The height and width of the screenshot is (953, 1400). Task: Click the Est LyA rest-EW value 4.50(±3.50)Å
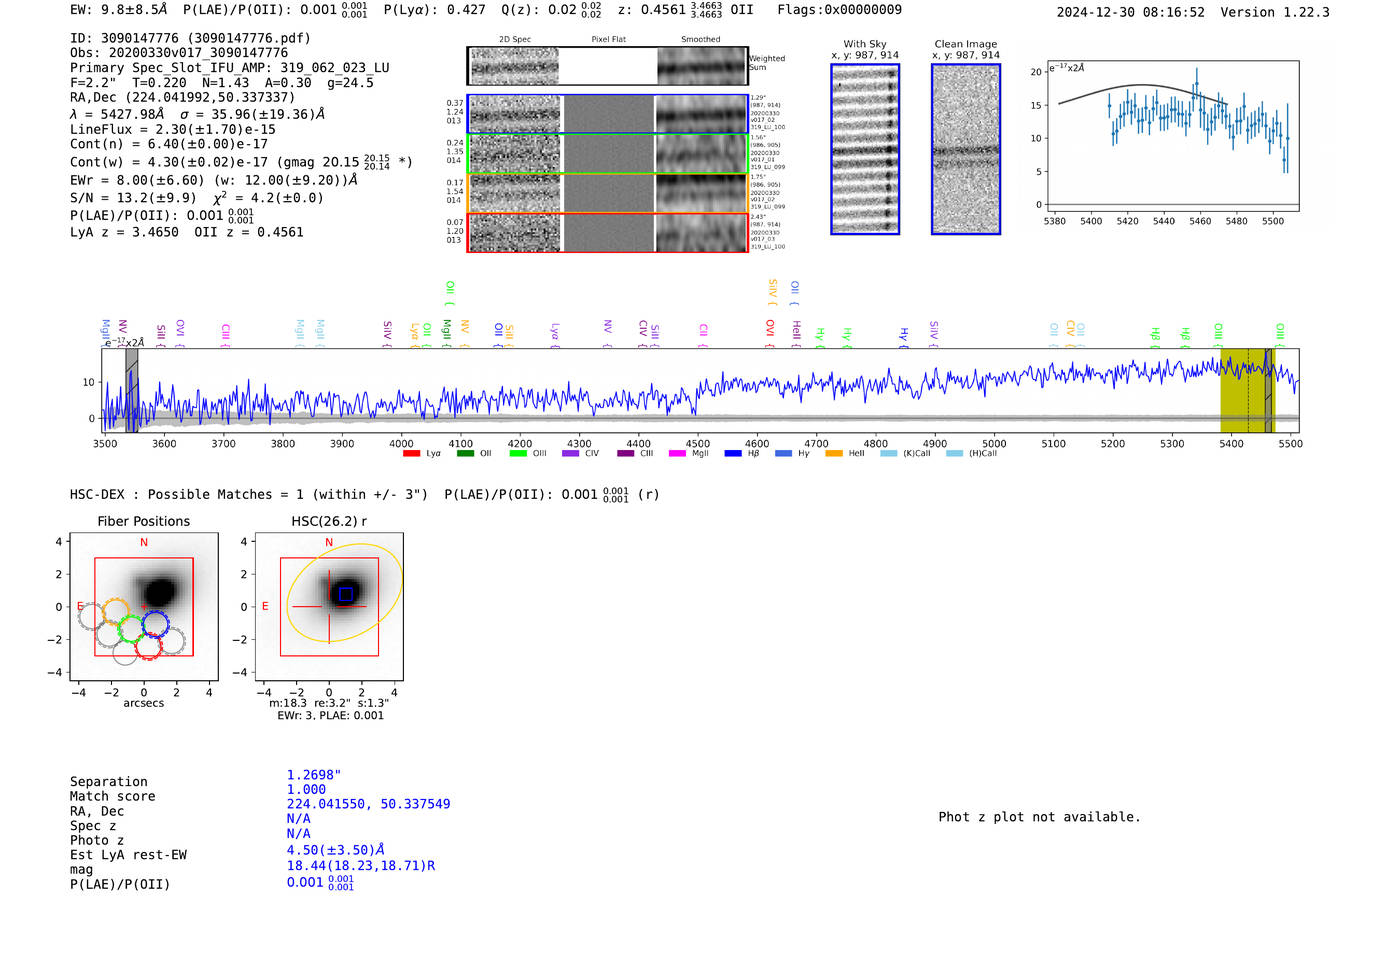tap(336, 850)
